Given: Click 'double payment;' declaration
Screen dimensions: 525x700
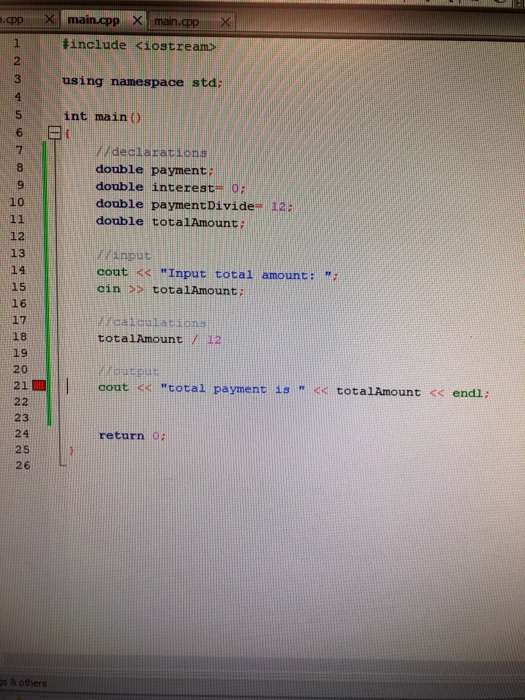Looking at the screenshot, I should click(154, 170).
